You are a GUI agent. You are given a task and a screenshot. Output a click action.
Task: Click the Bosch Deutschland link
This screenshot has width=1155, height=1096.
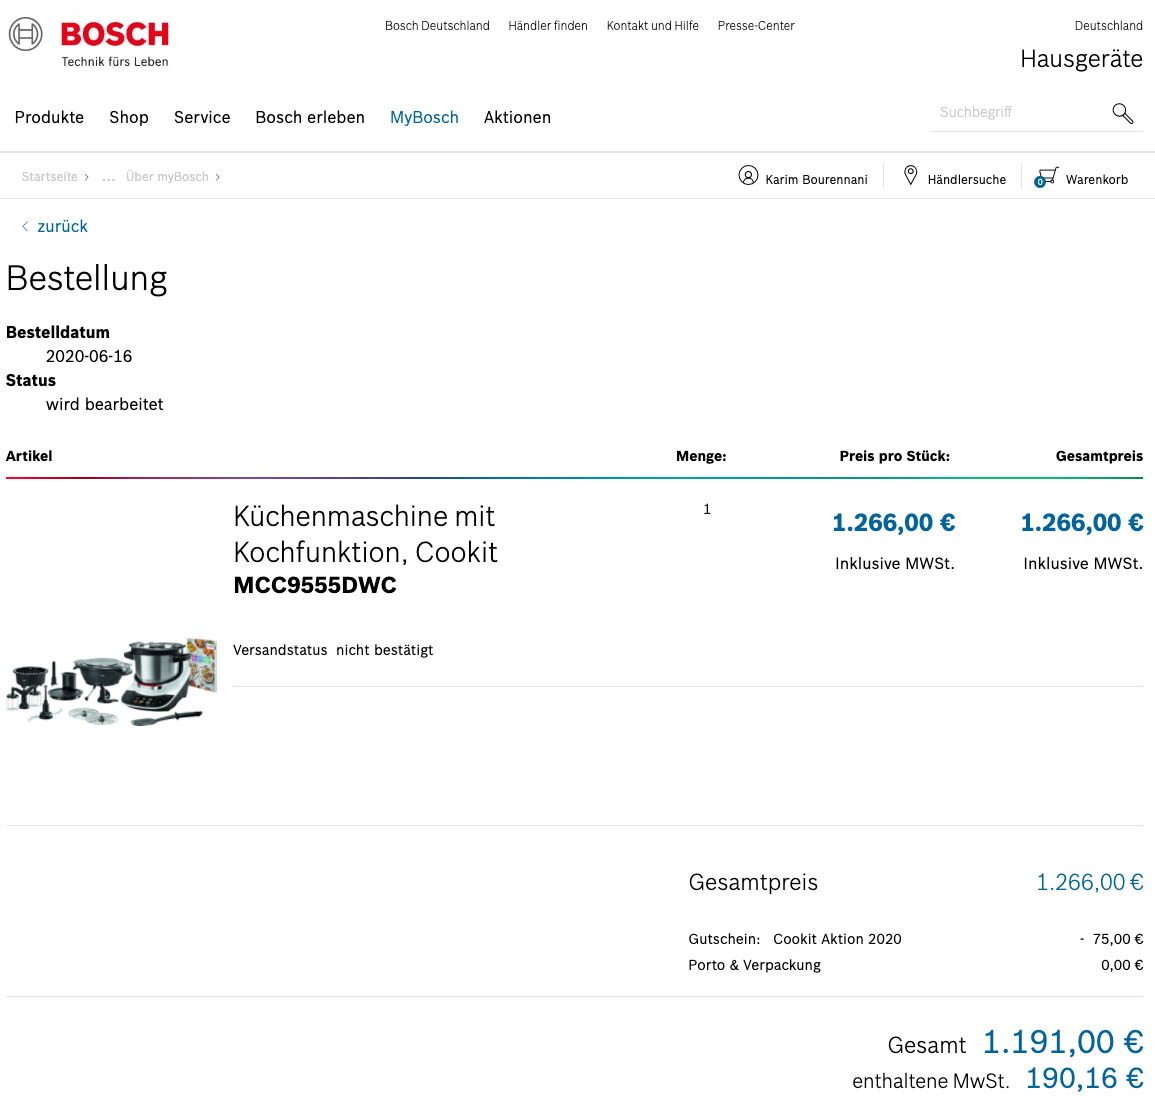click(437, 26)
